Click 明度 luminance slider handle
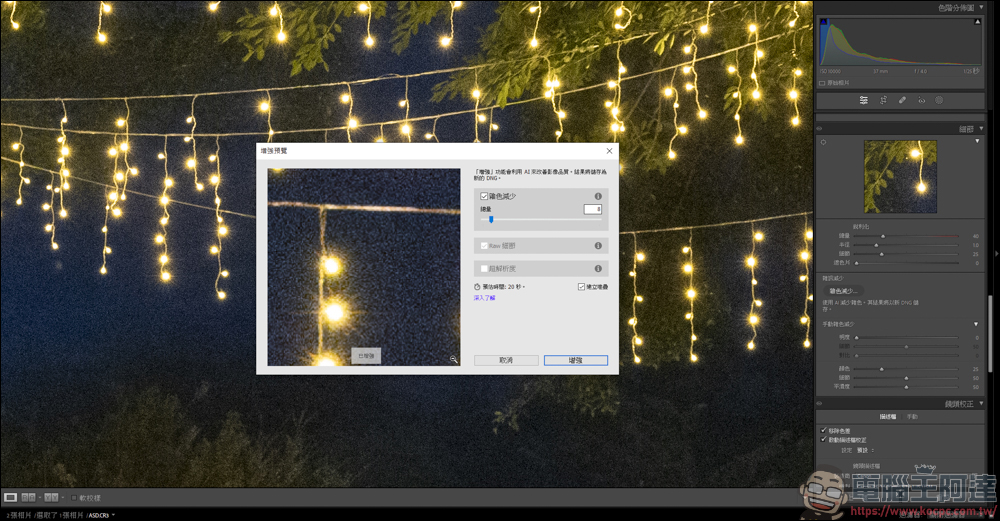This screenshot has height=521, width=1000. tap(857, 337)
